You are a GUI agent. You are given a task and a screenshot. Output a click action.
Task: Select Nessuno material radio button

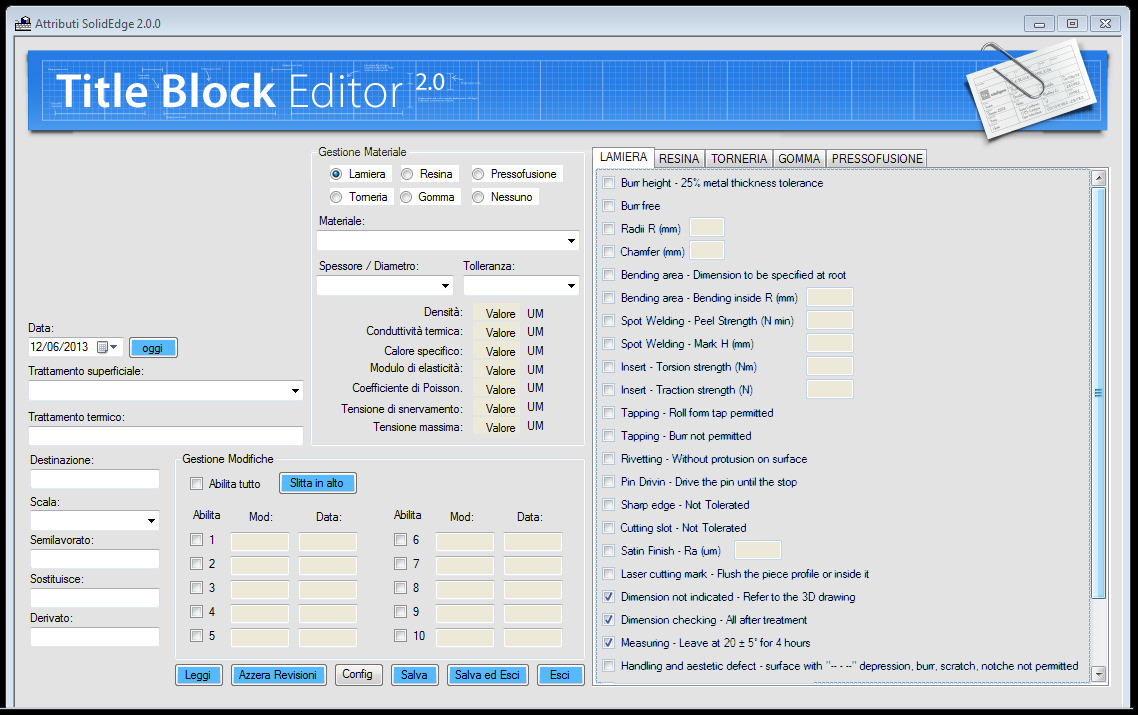[x=478, y=197]
